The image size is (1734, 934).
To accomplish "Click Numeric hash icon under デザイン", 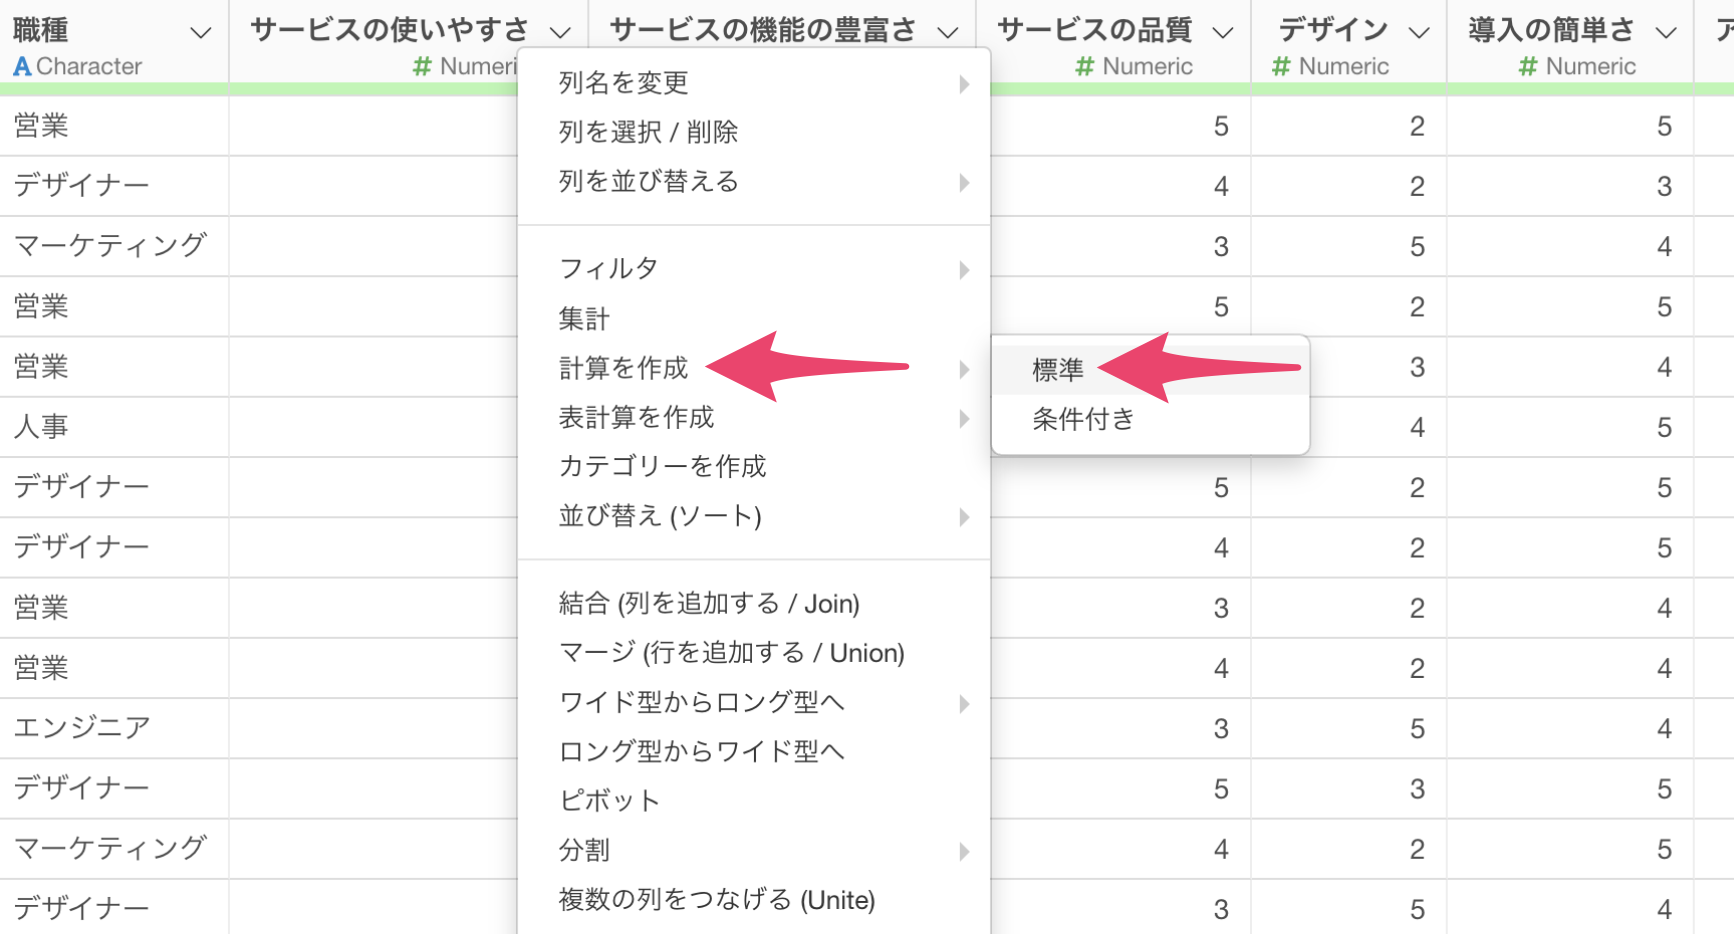I will click(x=1281, y=67).
